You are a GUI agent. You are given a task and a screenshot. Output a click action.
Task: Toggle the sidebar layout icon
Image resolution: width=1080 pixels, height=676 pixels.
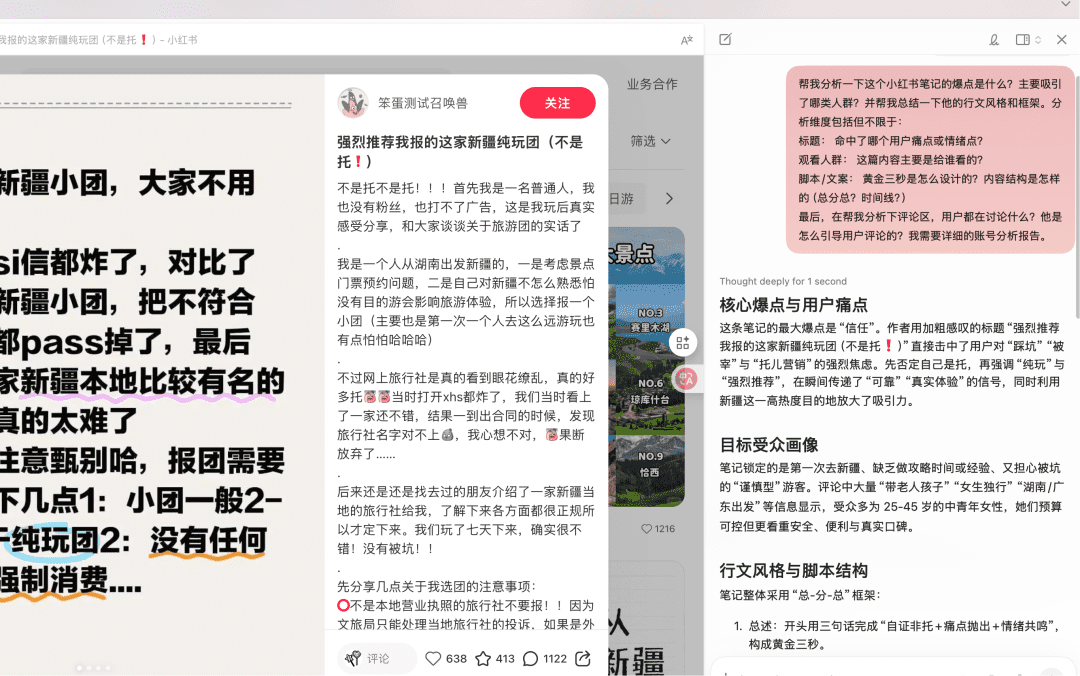point(1023,40)
